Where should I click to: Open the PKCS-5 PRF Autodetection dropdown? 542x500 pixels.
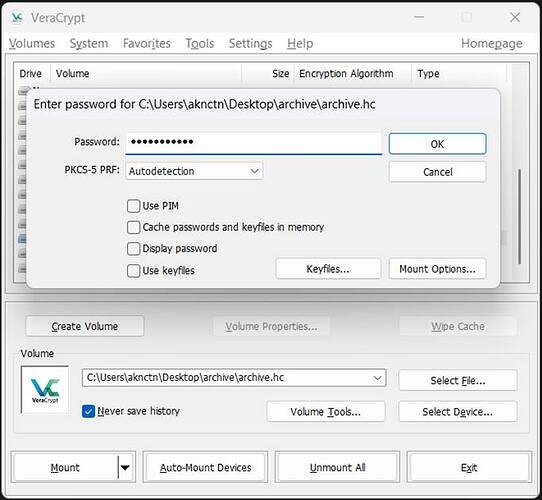(x=194, y=171)
